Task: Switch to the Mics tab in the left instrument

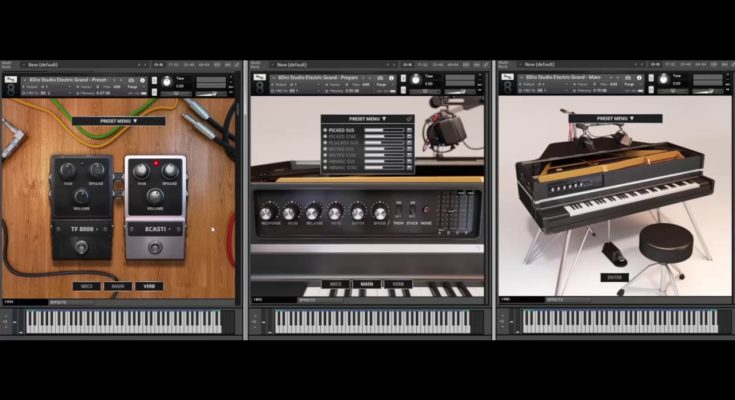Action: (88, 286)
